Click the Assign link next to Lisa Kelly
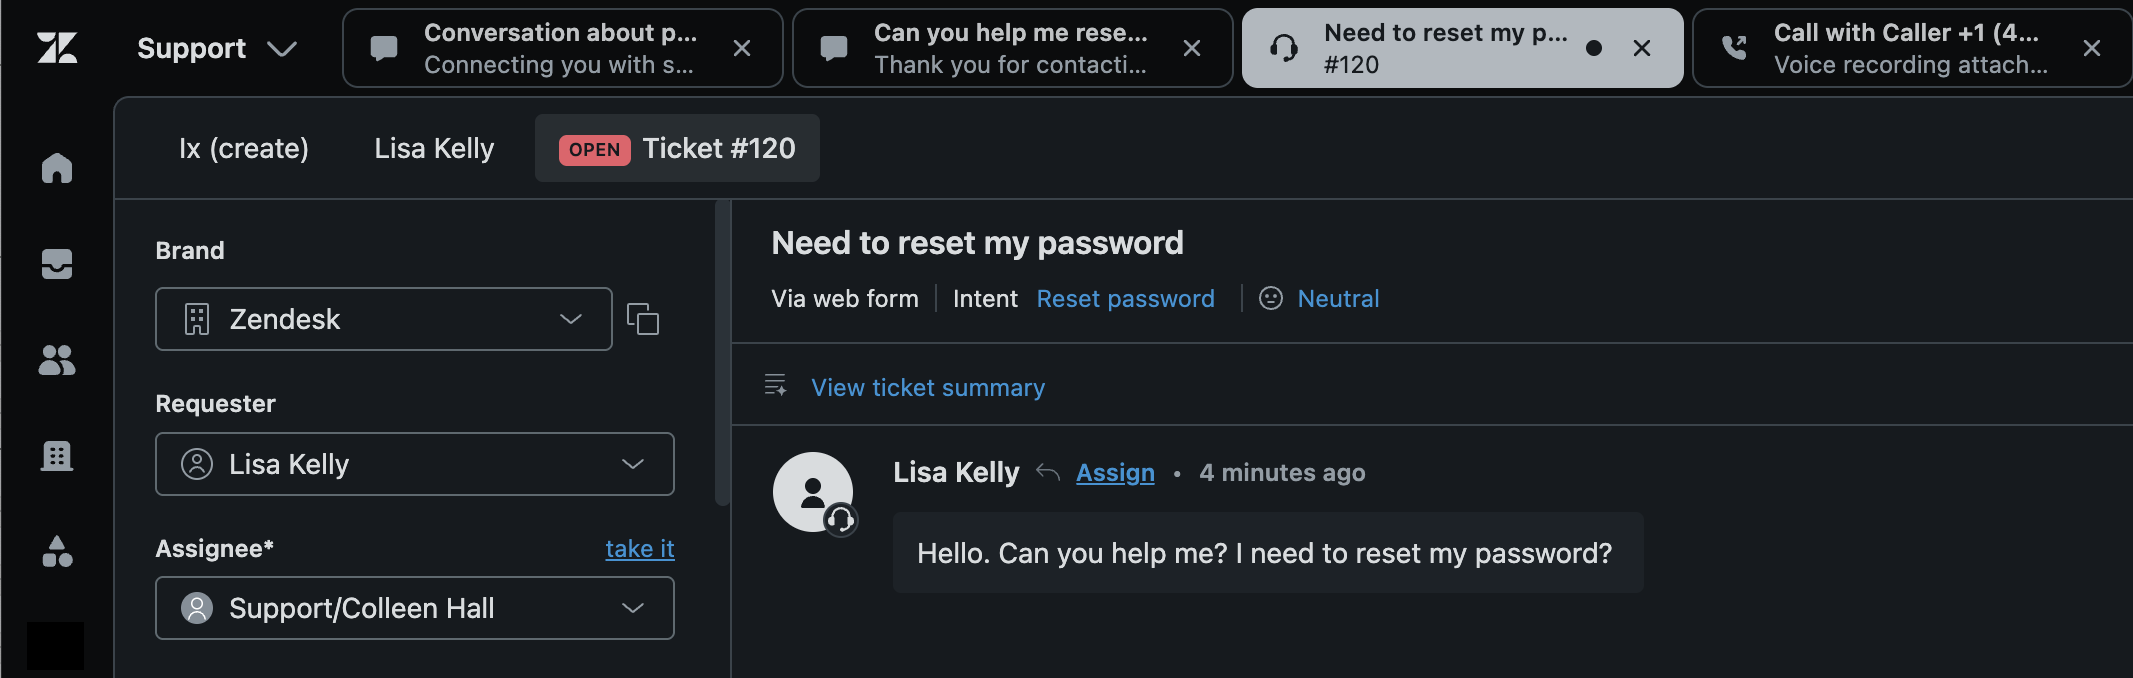Screen dimensions: 2133x678 pos(1115,473)
